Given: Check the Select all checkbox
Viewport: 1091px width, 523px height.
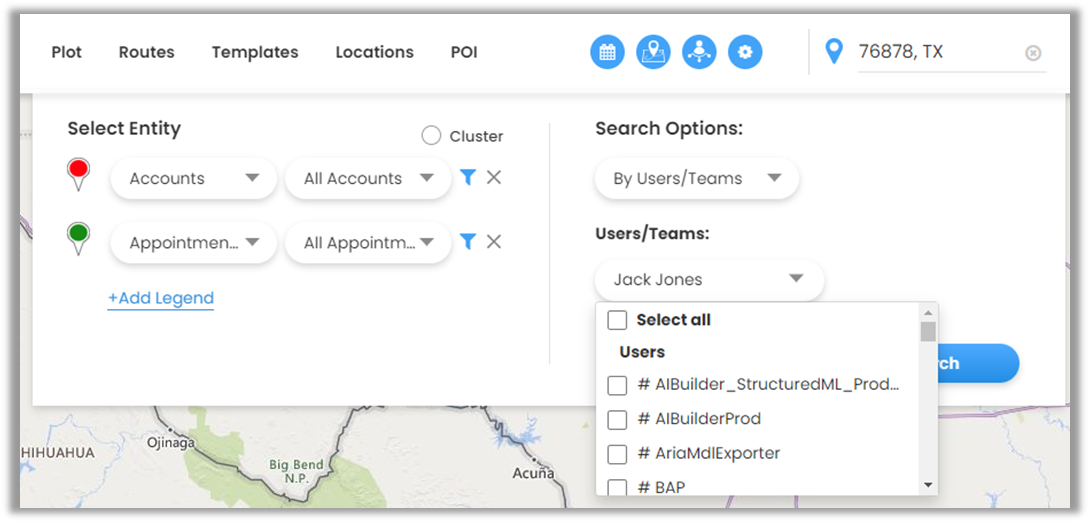Looking at the screenshot, I should (618, 320).
